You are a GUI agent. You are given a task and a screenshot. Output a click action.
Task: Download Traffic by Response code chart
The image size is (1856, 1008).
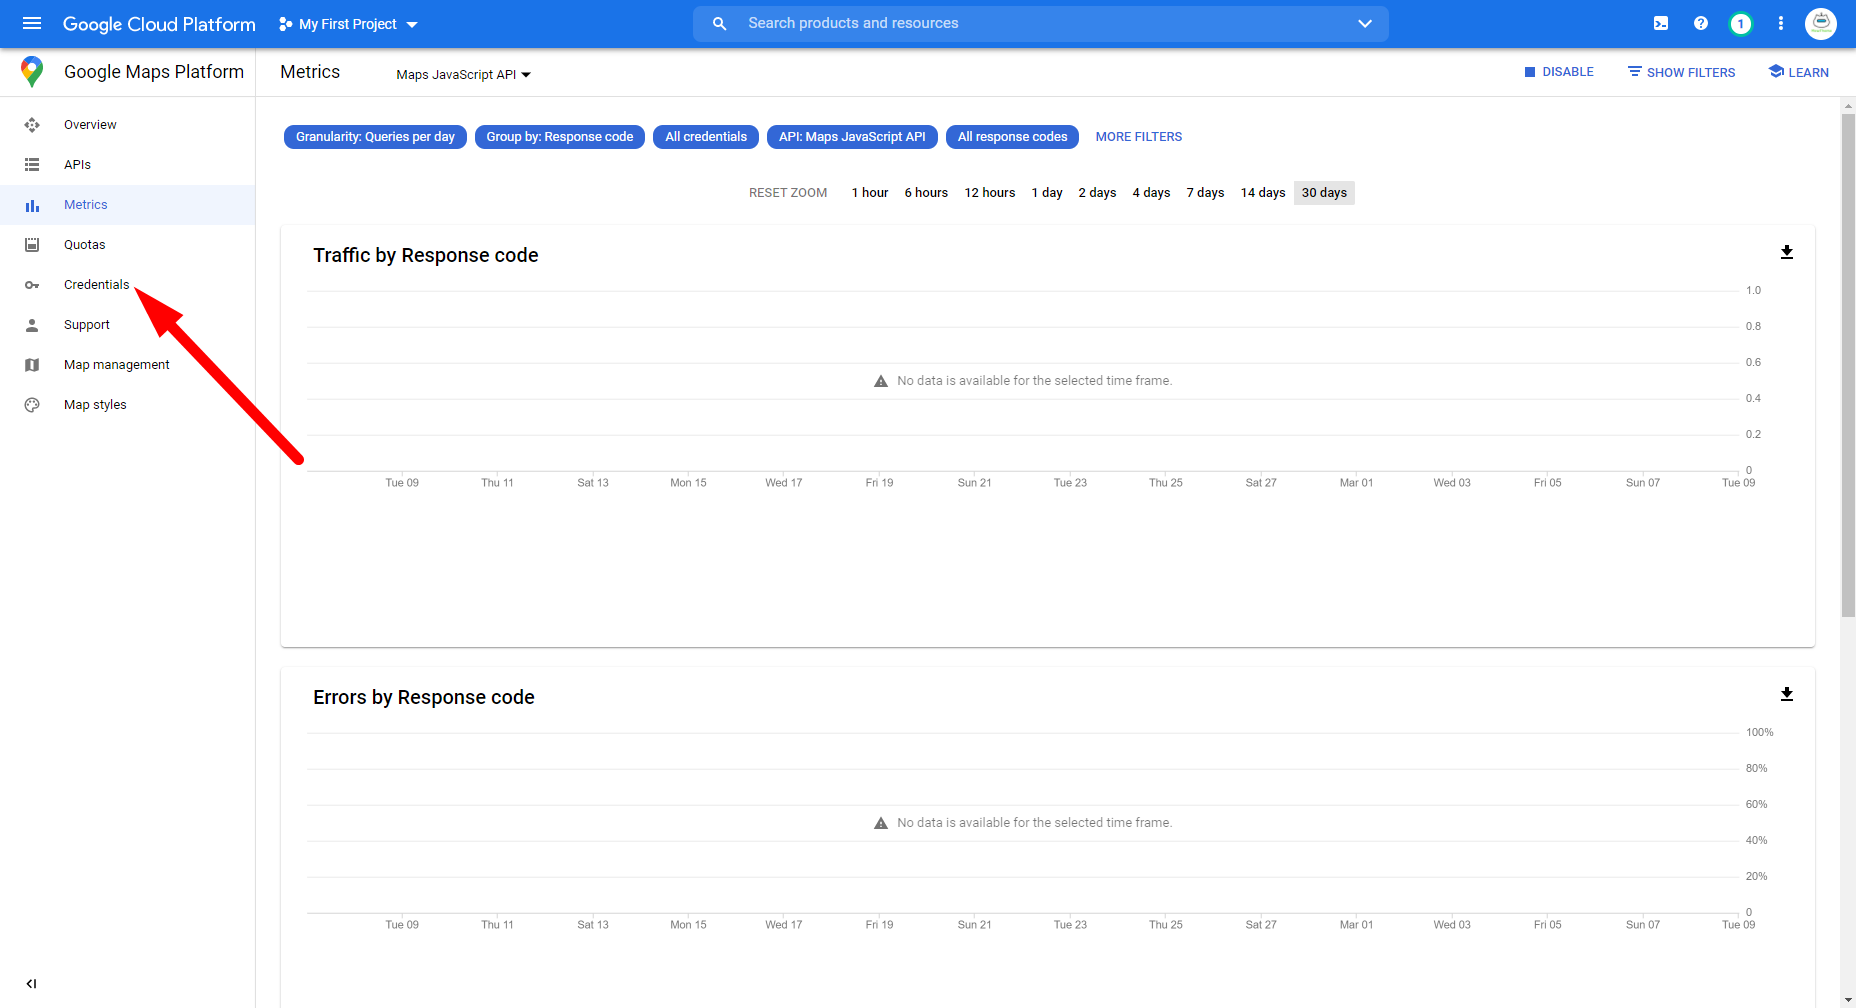1787,252
